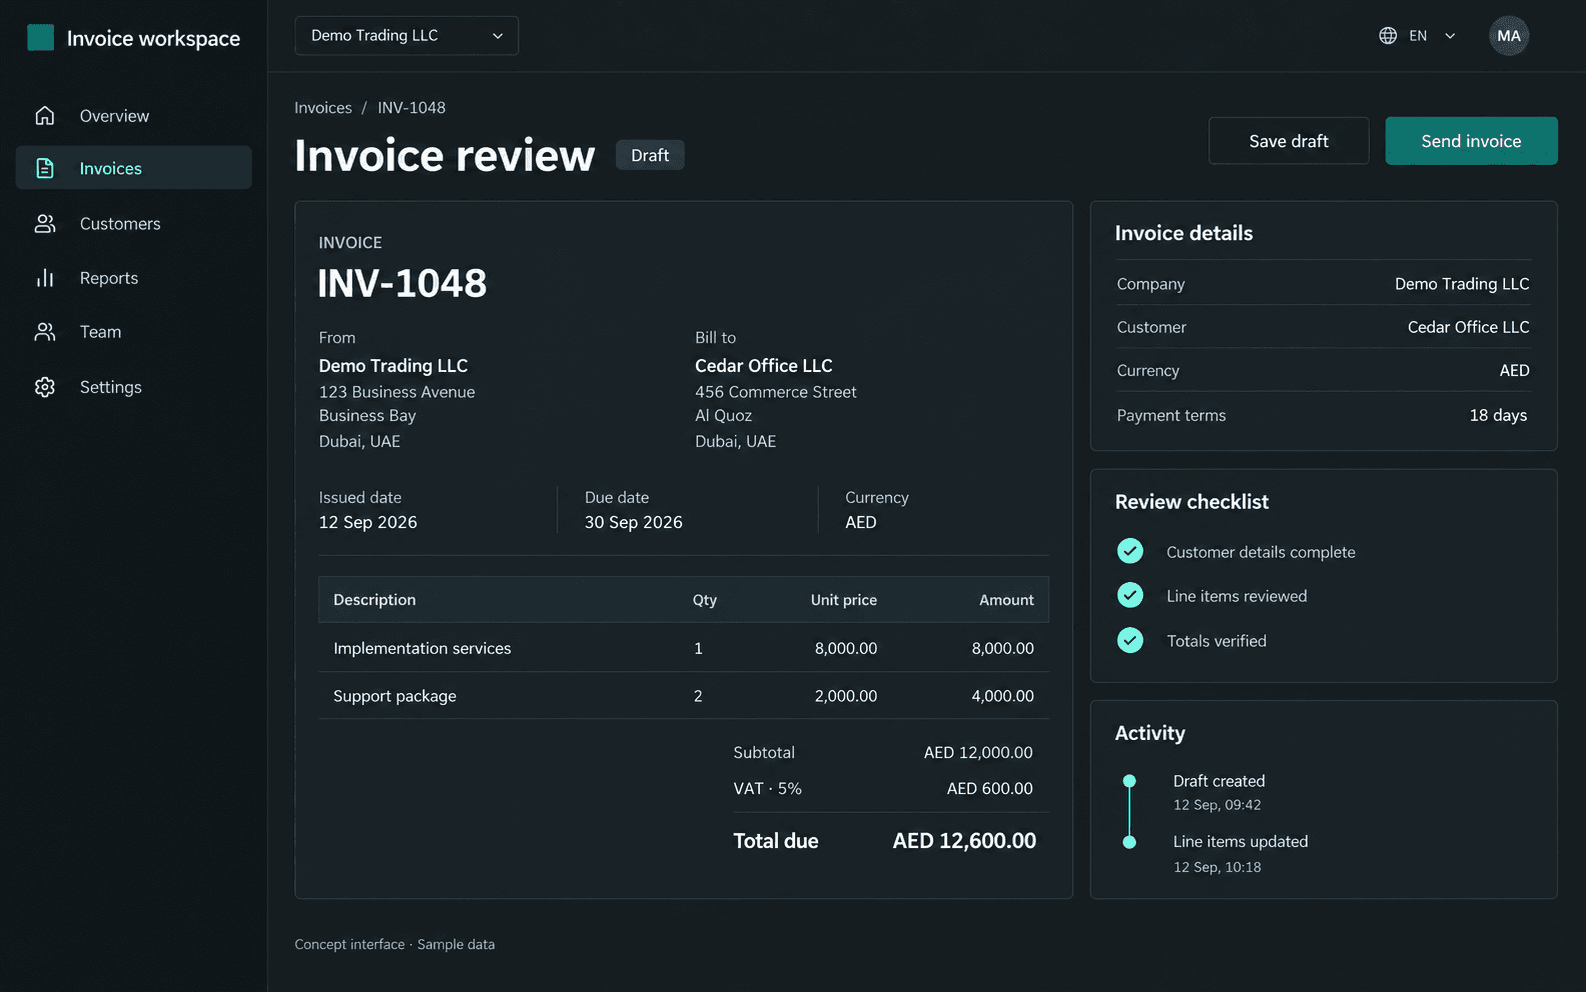Image resolution: width=1586 pixels, height=992 pixels.
Task: Click the Draft created timeline dot
Action: click(x=1129, y=781)
